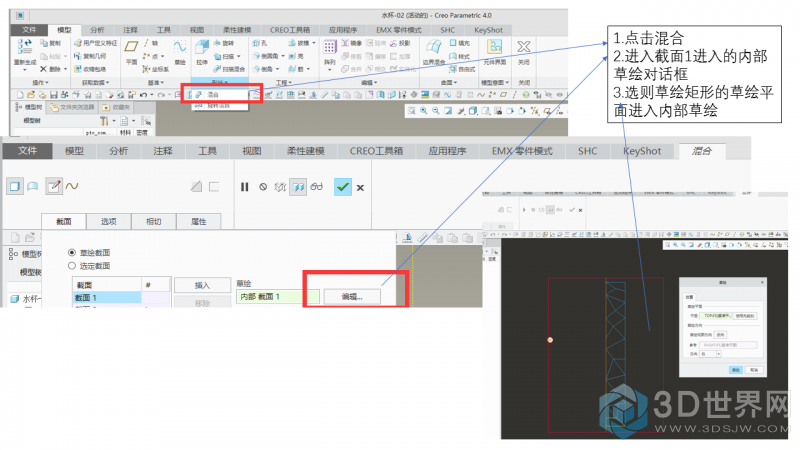
Task: Open the dropdown arrow next to 扫描
Action: (239, 57)
